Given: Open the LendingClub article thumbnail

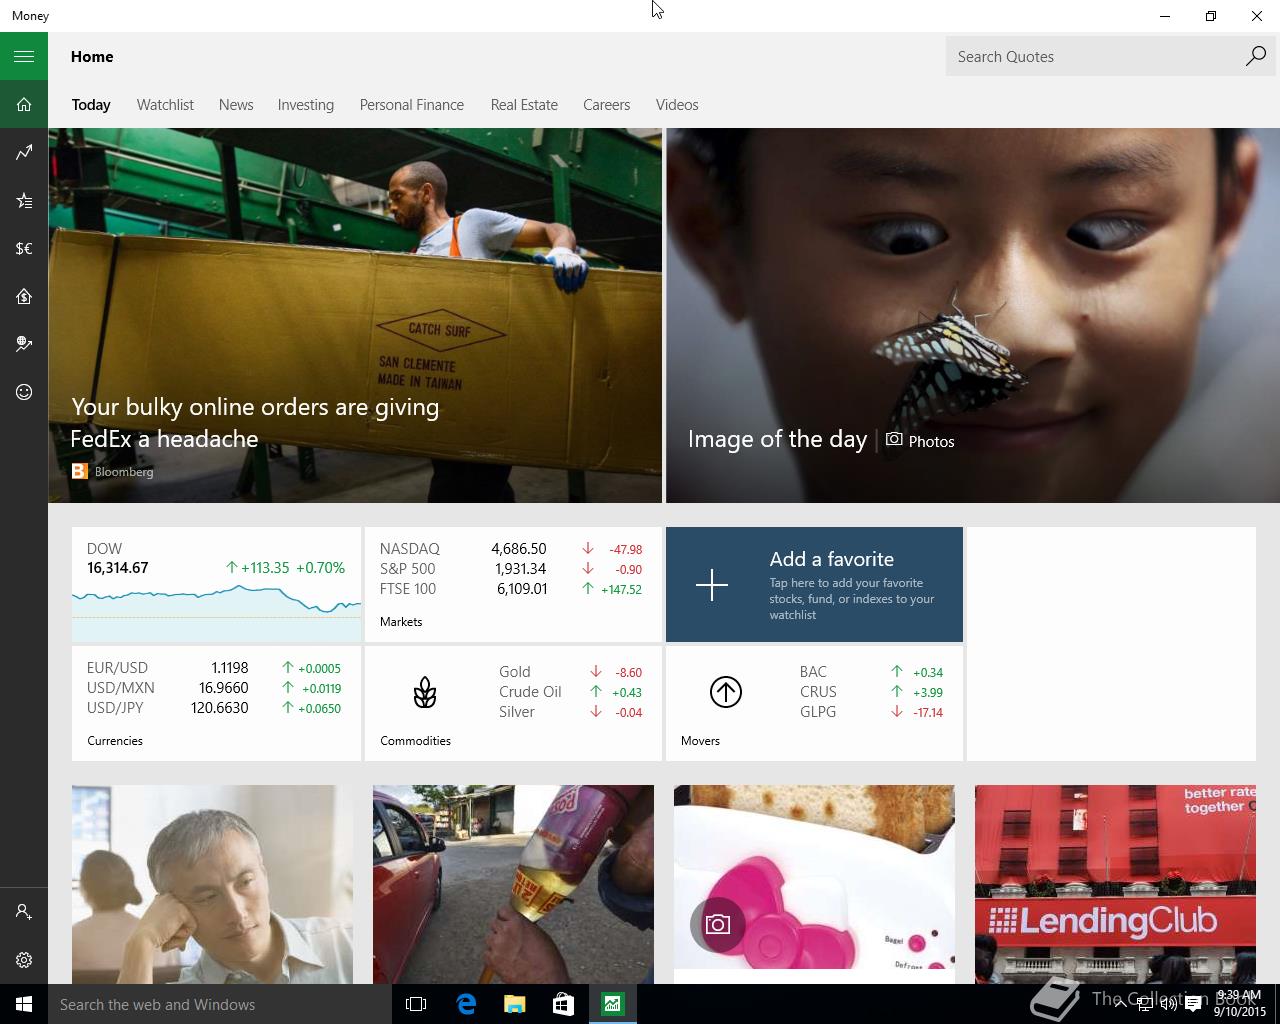Looking at the screenshot, I should pos(1115,884).
